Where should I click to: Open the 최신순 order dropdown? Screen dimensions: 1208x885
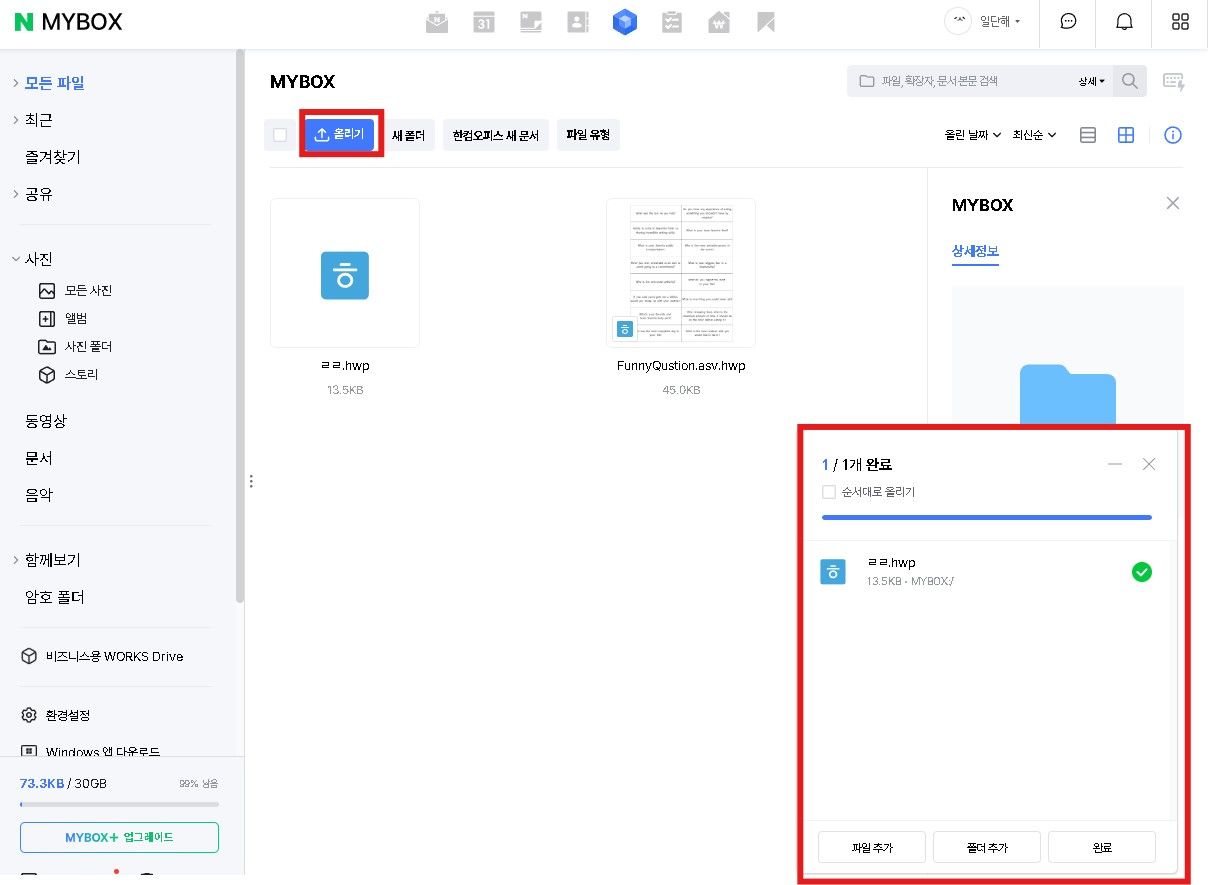tap(1034, 135)
